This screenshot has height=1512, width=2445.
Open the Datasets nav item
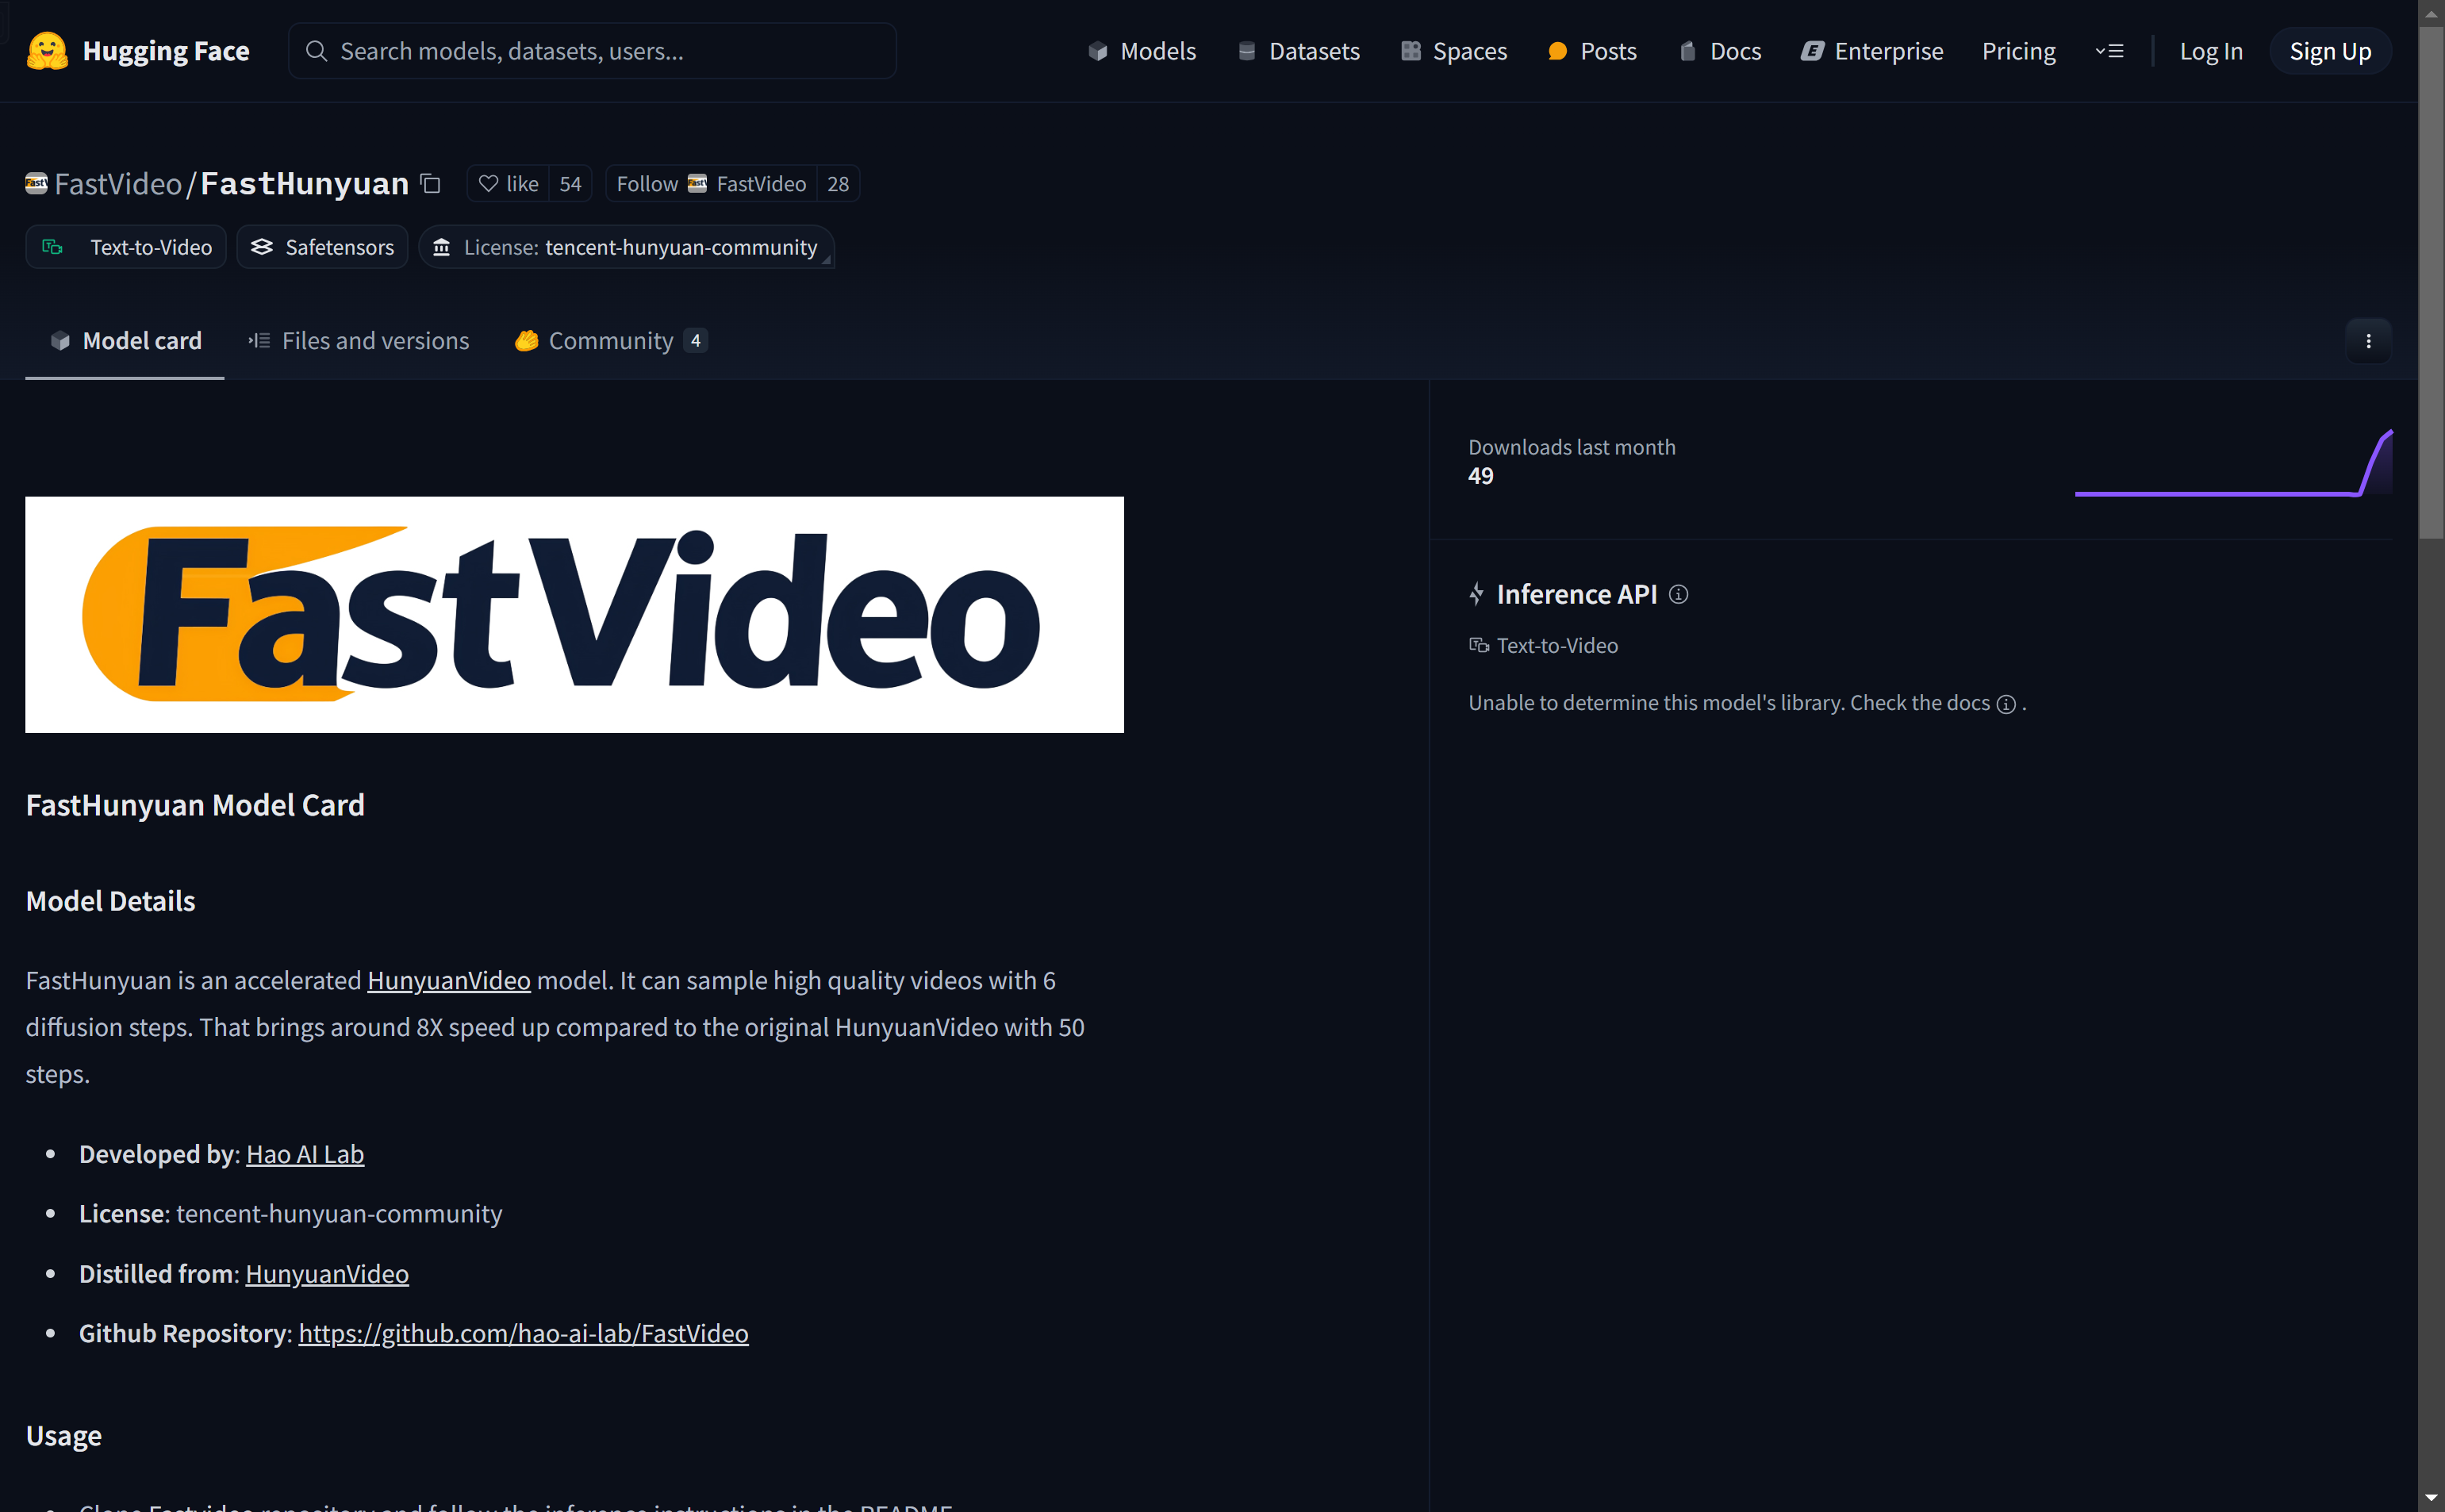pos(1298,51)
